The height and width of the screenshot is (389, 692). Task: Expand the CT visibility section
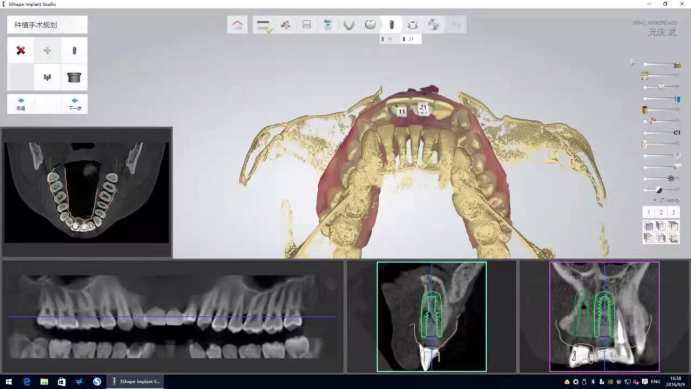(667, 200)
